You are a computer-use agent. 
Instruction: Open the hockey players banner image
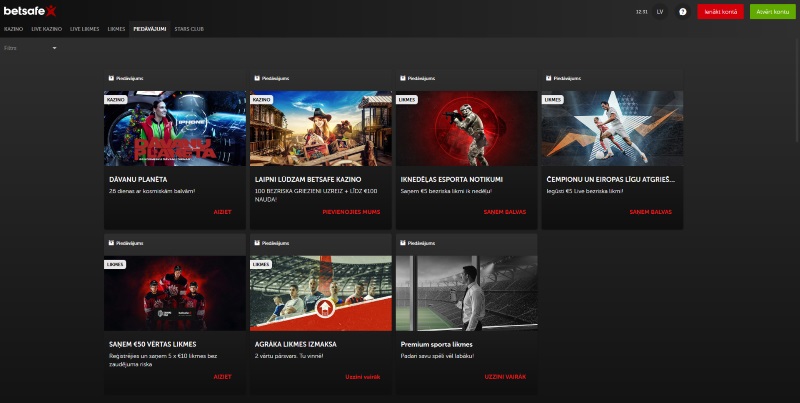175,293
